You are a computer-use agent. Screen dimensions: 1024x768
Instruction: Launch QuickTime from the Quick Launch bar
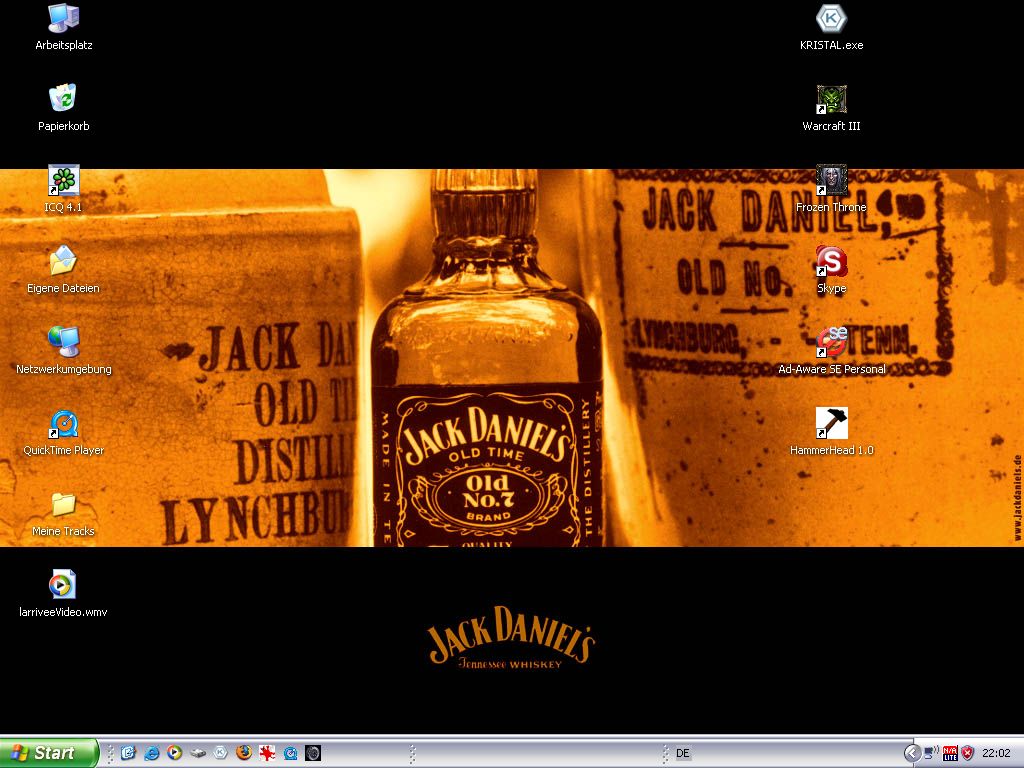tap(290, 753)
